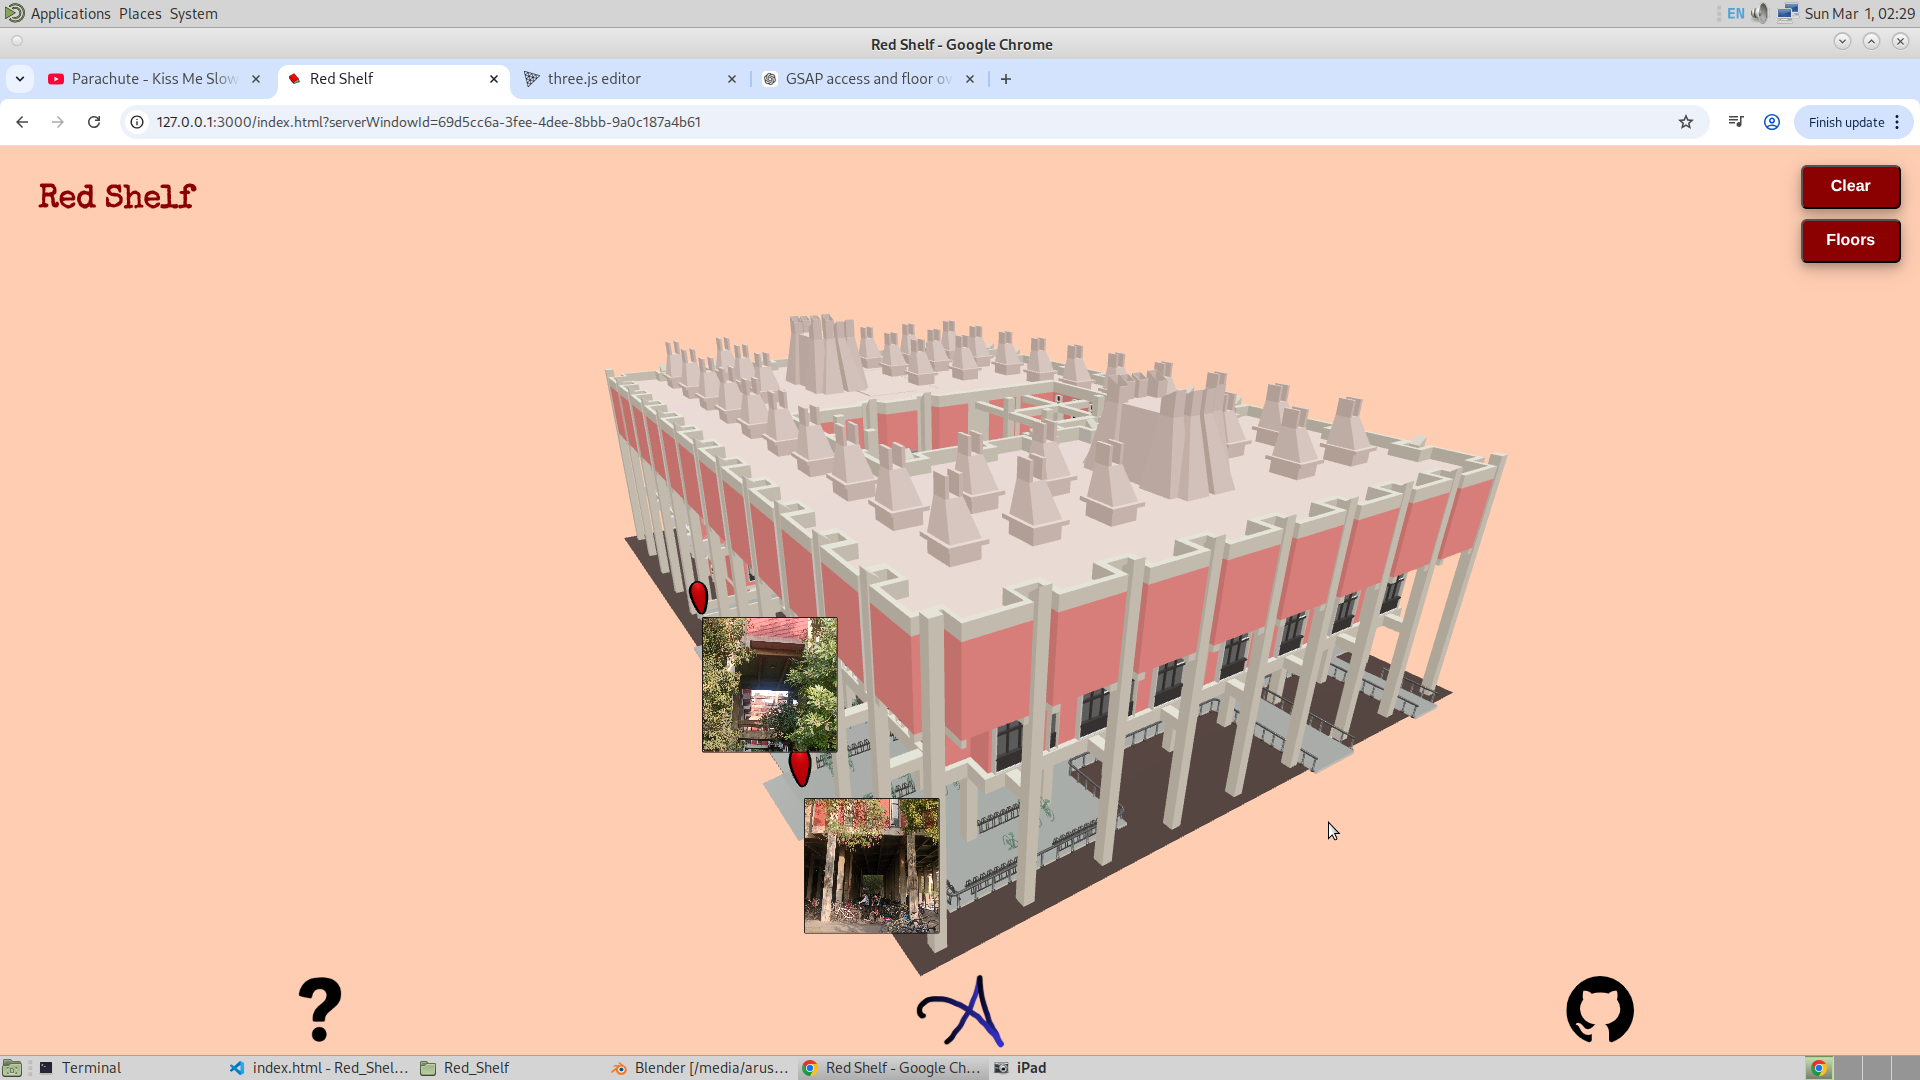Open the Applications menu
The height and width of the screenshot is (1080, 1920).
(69, 13)
